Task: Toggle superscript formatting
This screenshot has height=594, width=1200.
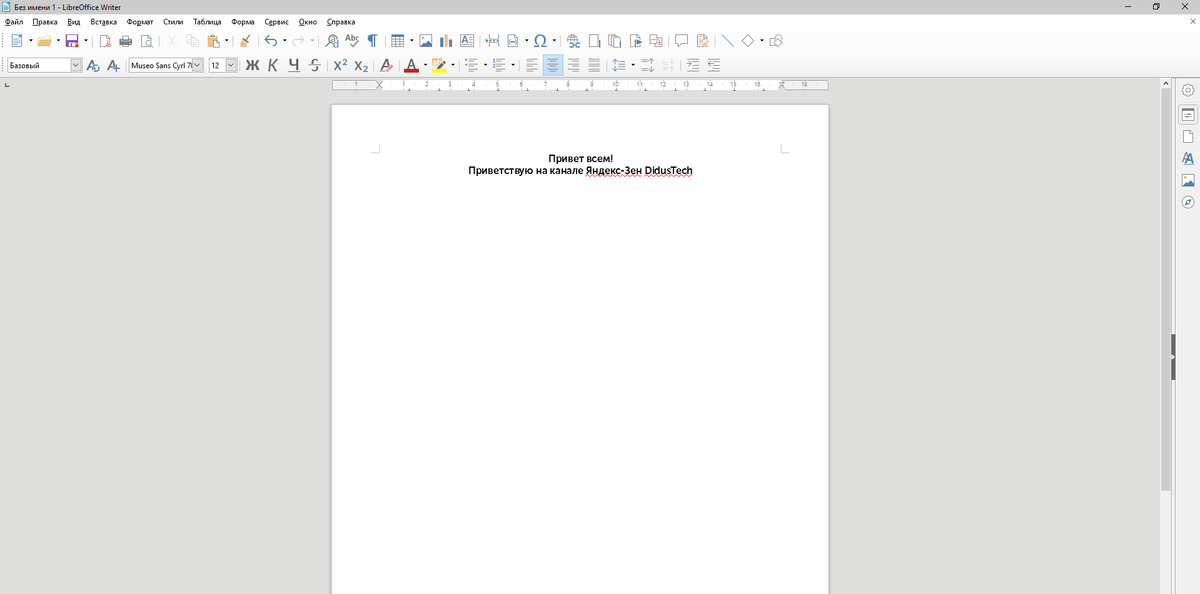Action: [340, 65]
